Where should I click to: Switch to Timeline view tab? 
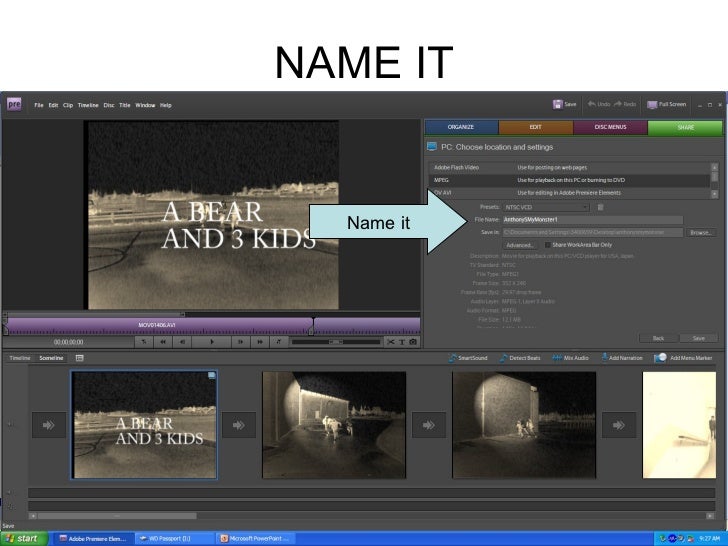point(20,358)
